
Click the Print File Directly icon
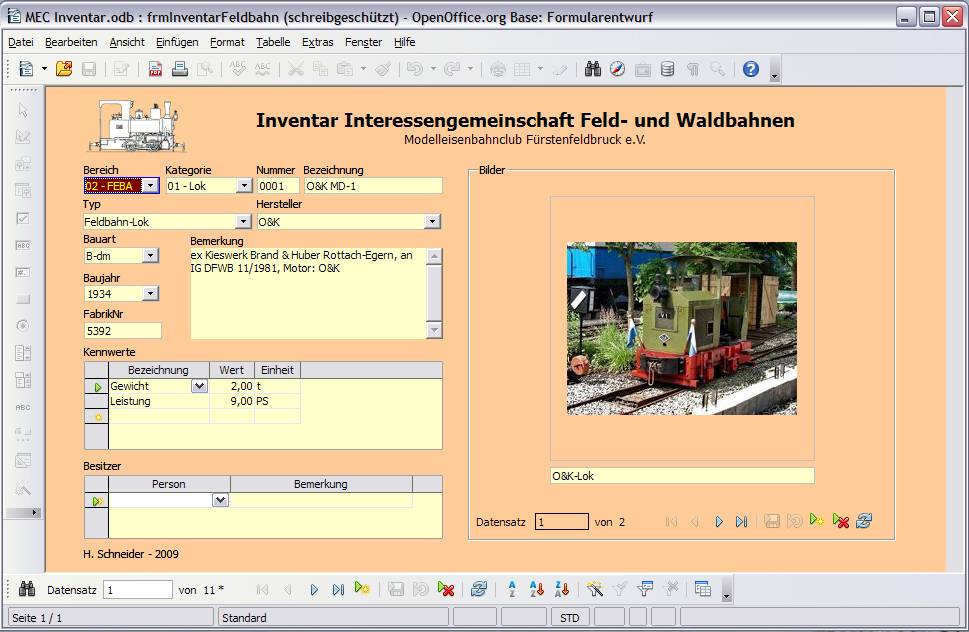coord(178,68)
